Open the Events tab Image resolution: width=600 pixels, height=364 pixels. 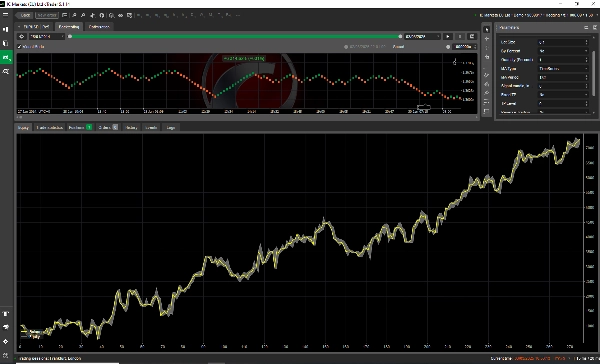pos(152,127)
